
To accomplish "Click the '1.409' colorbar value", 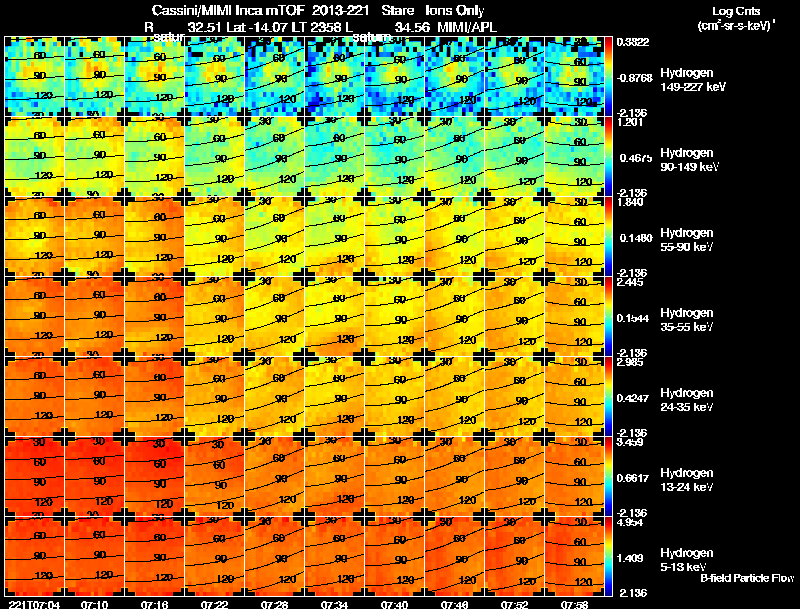I will (630, 559).
